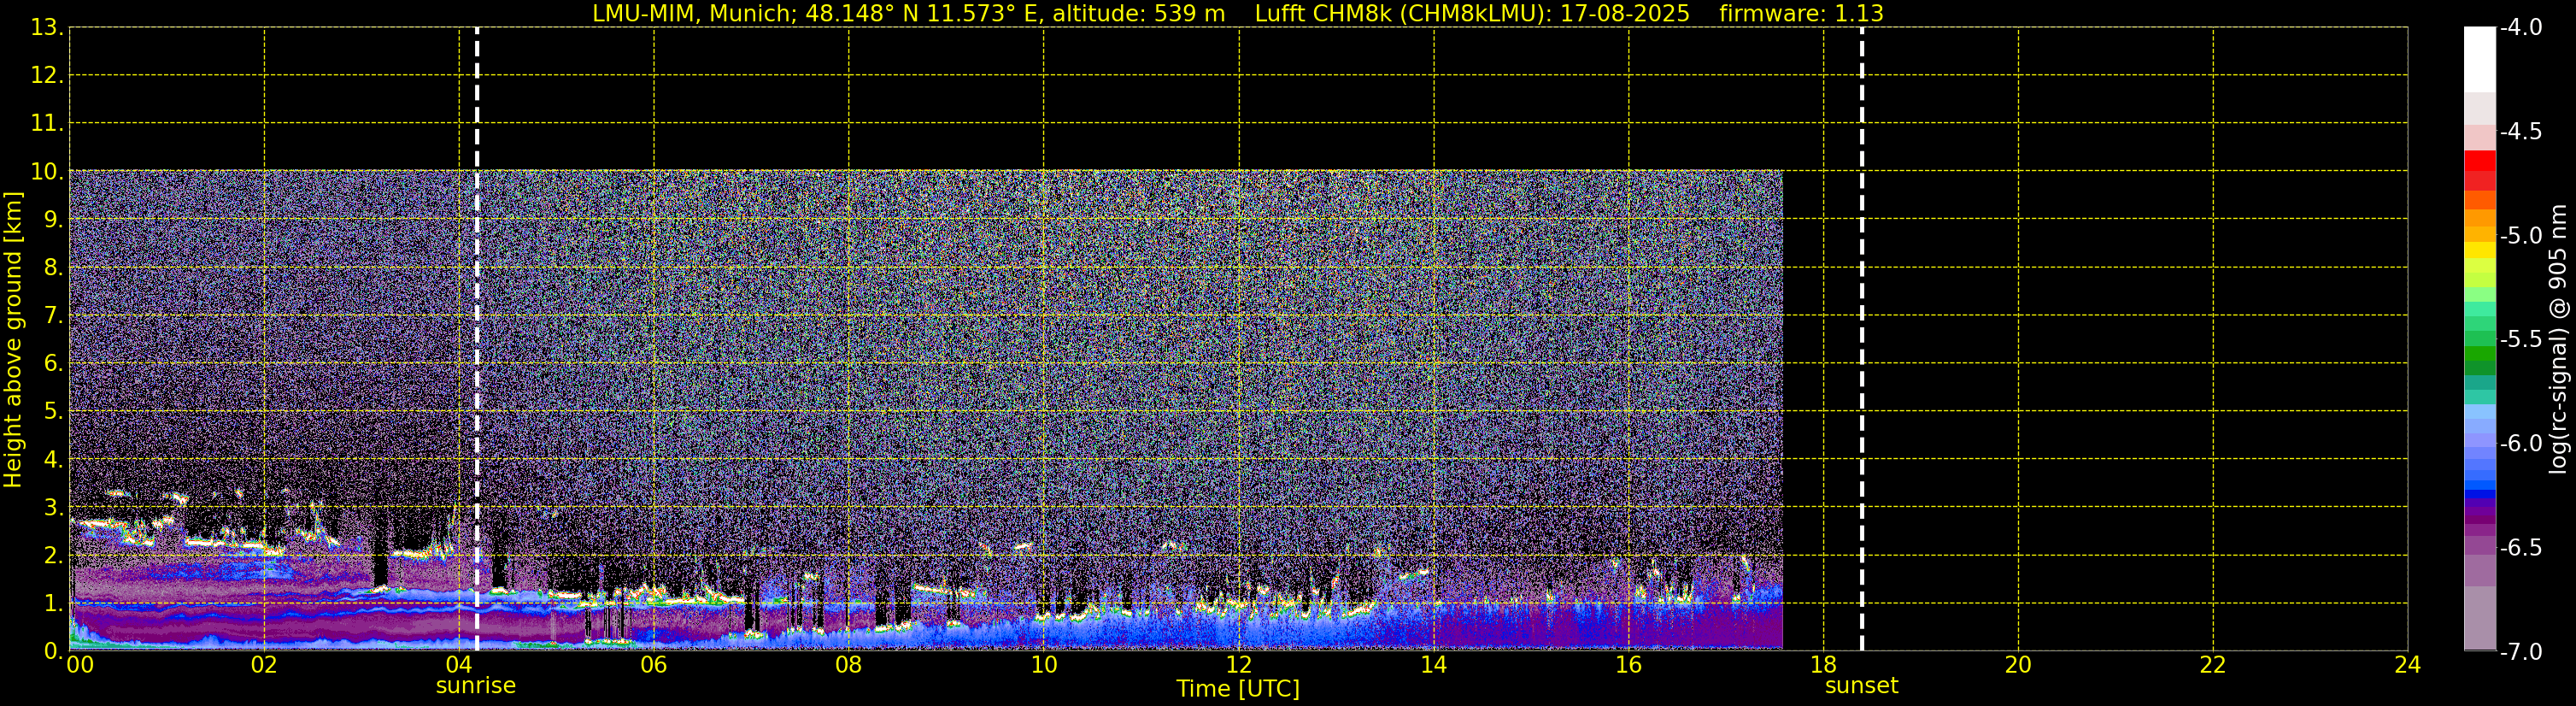Click the '08' time tick label
Image resolution: width=2576 pixels, height=706 pixels.
[x=849, y=665]
